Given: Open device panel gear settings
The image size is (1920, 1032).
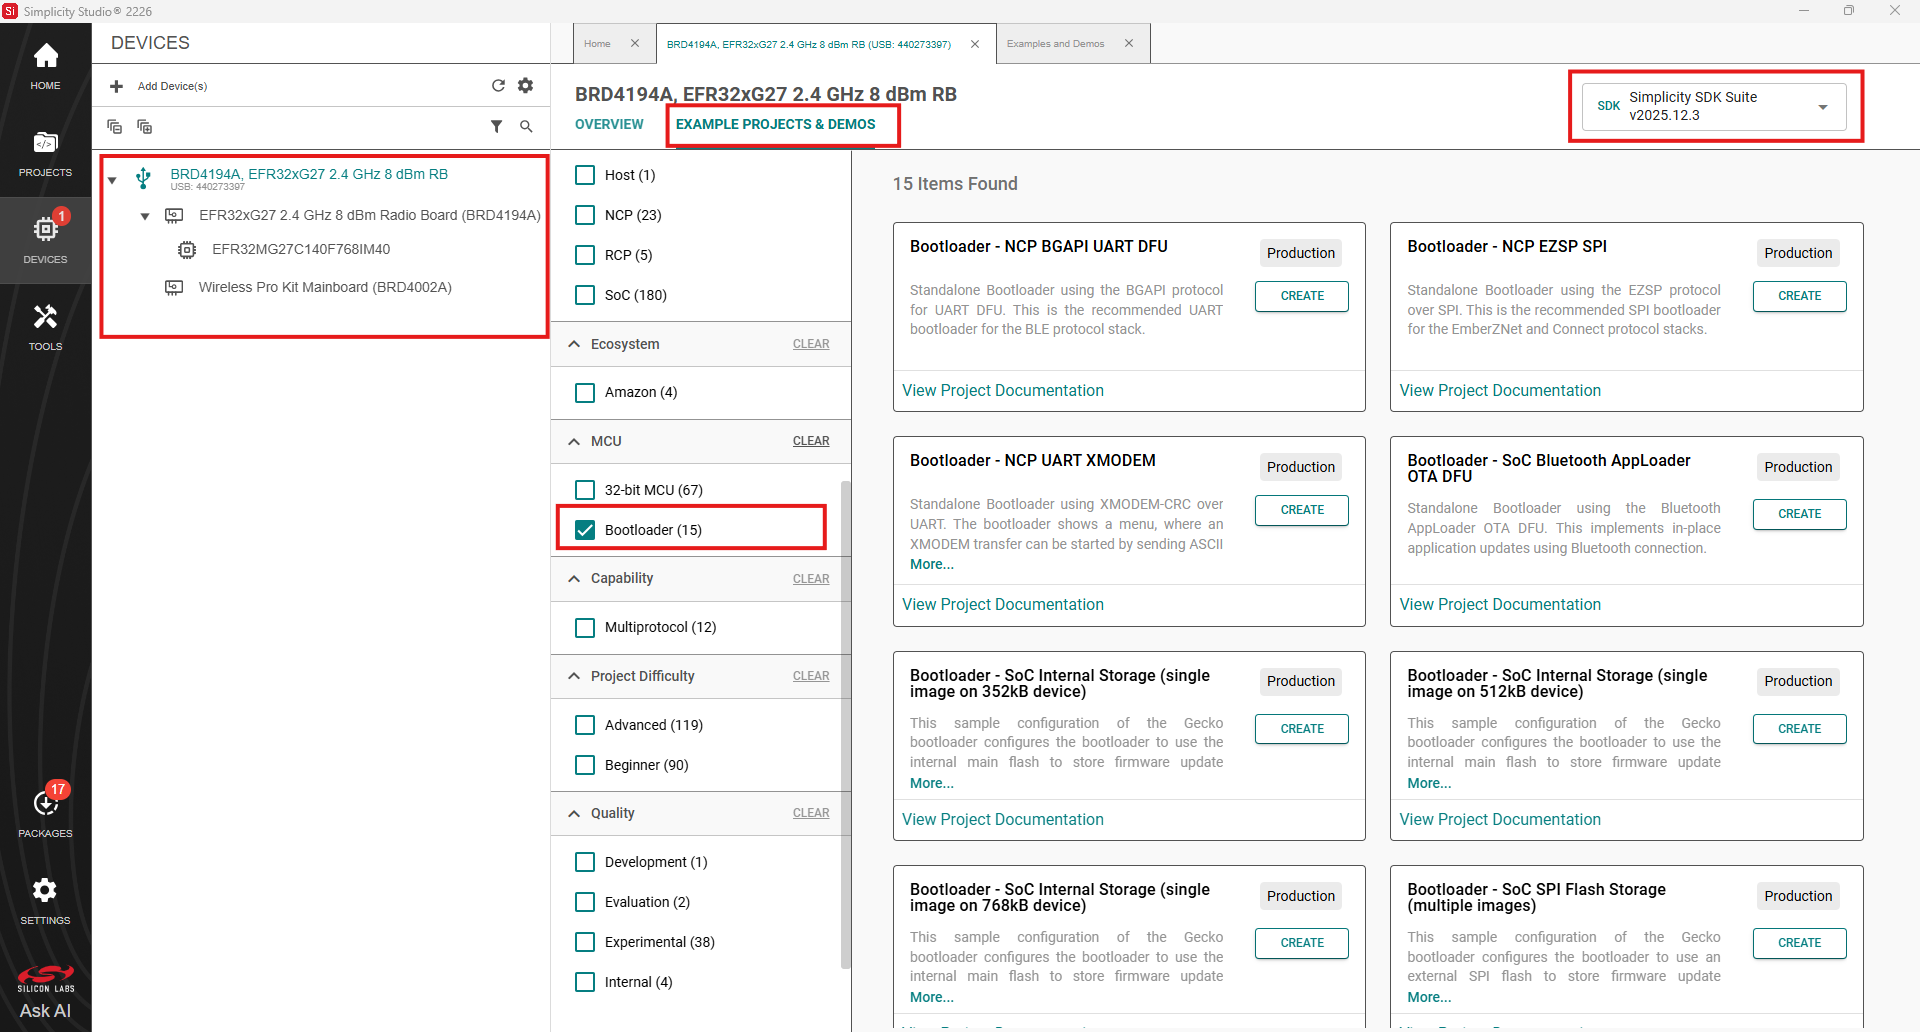Looking at the screenshot, I should (526, 86).
